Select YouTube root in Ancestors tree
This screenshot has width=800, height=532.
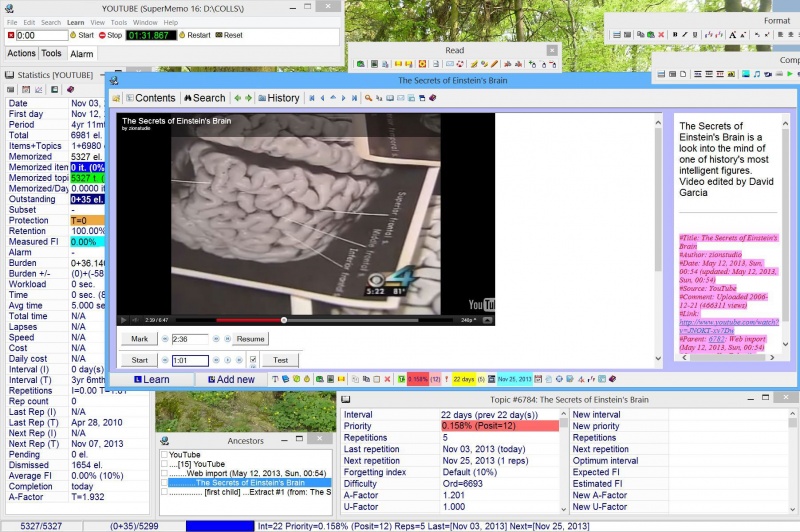[x=185, y=454]
